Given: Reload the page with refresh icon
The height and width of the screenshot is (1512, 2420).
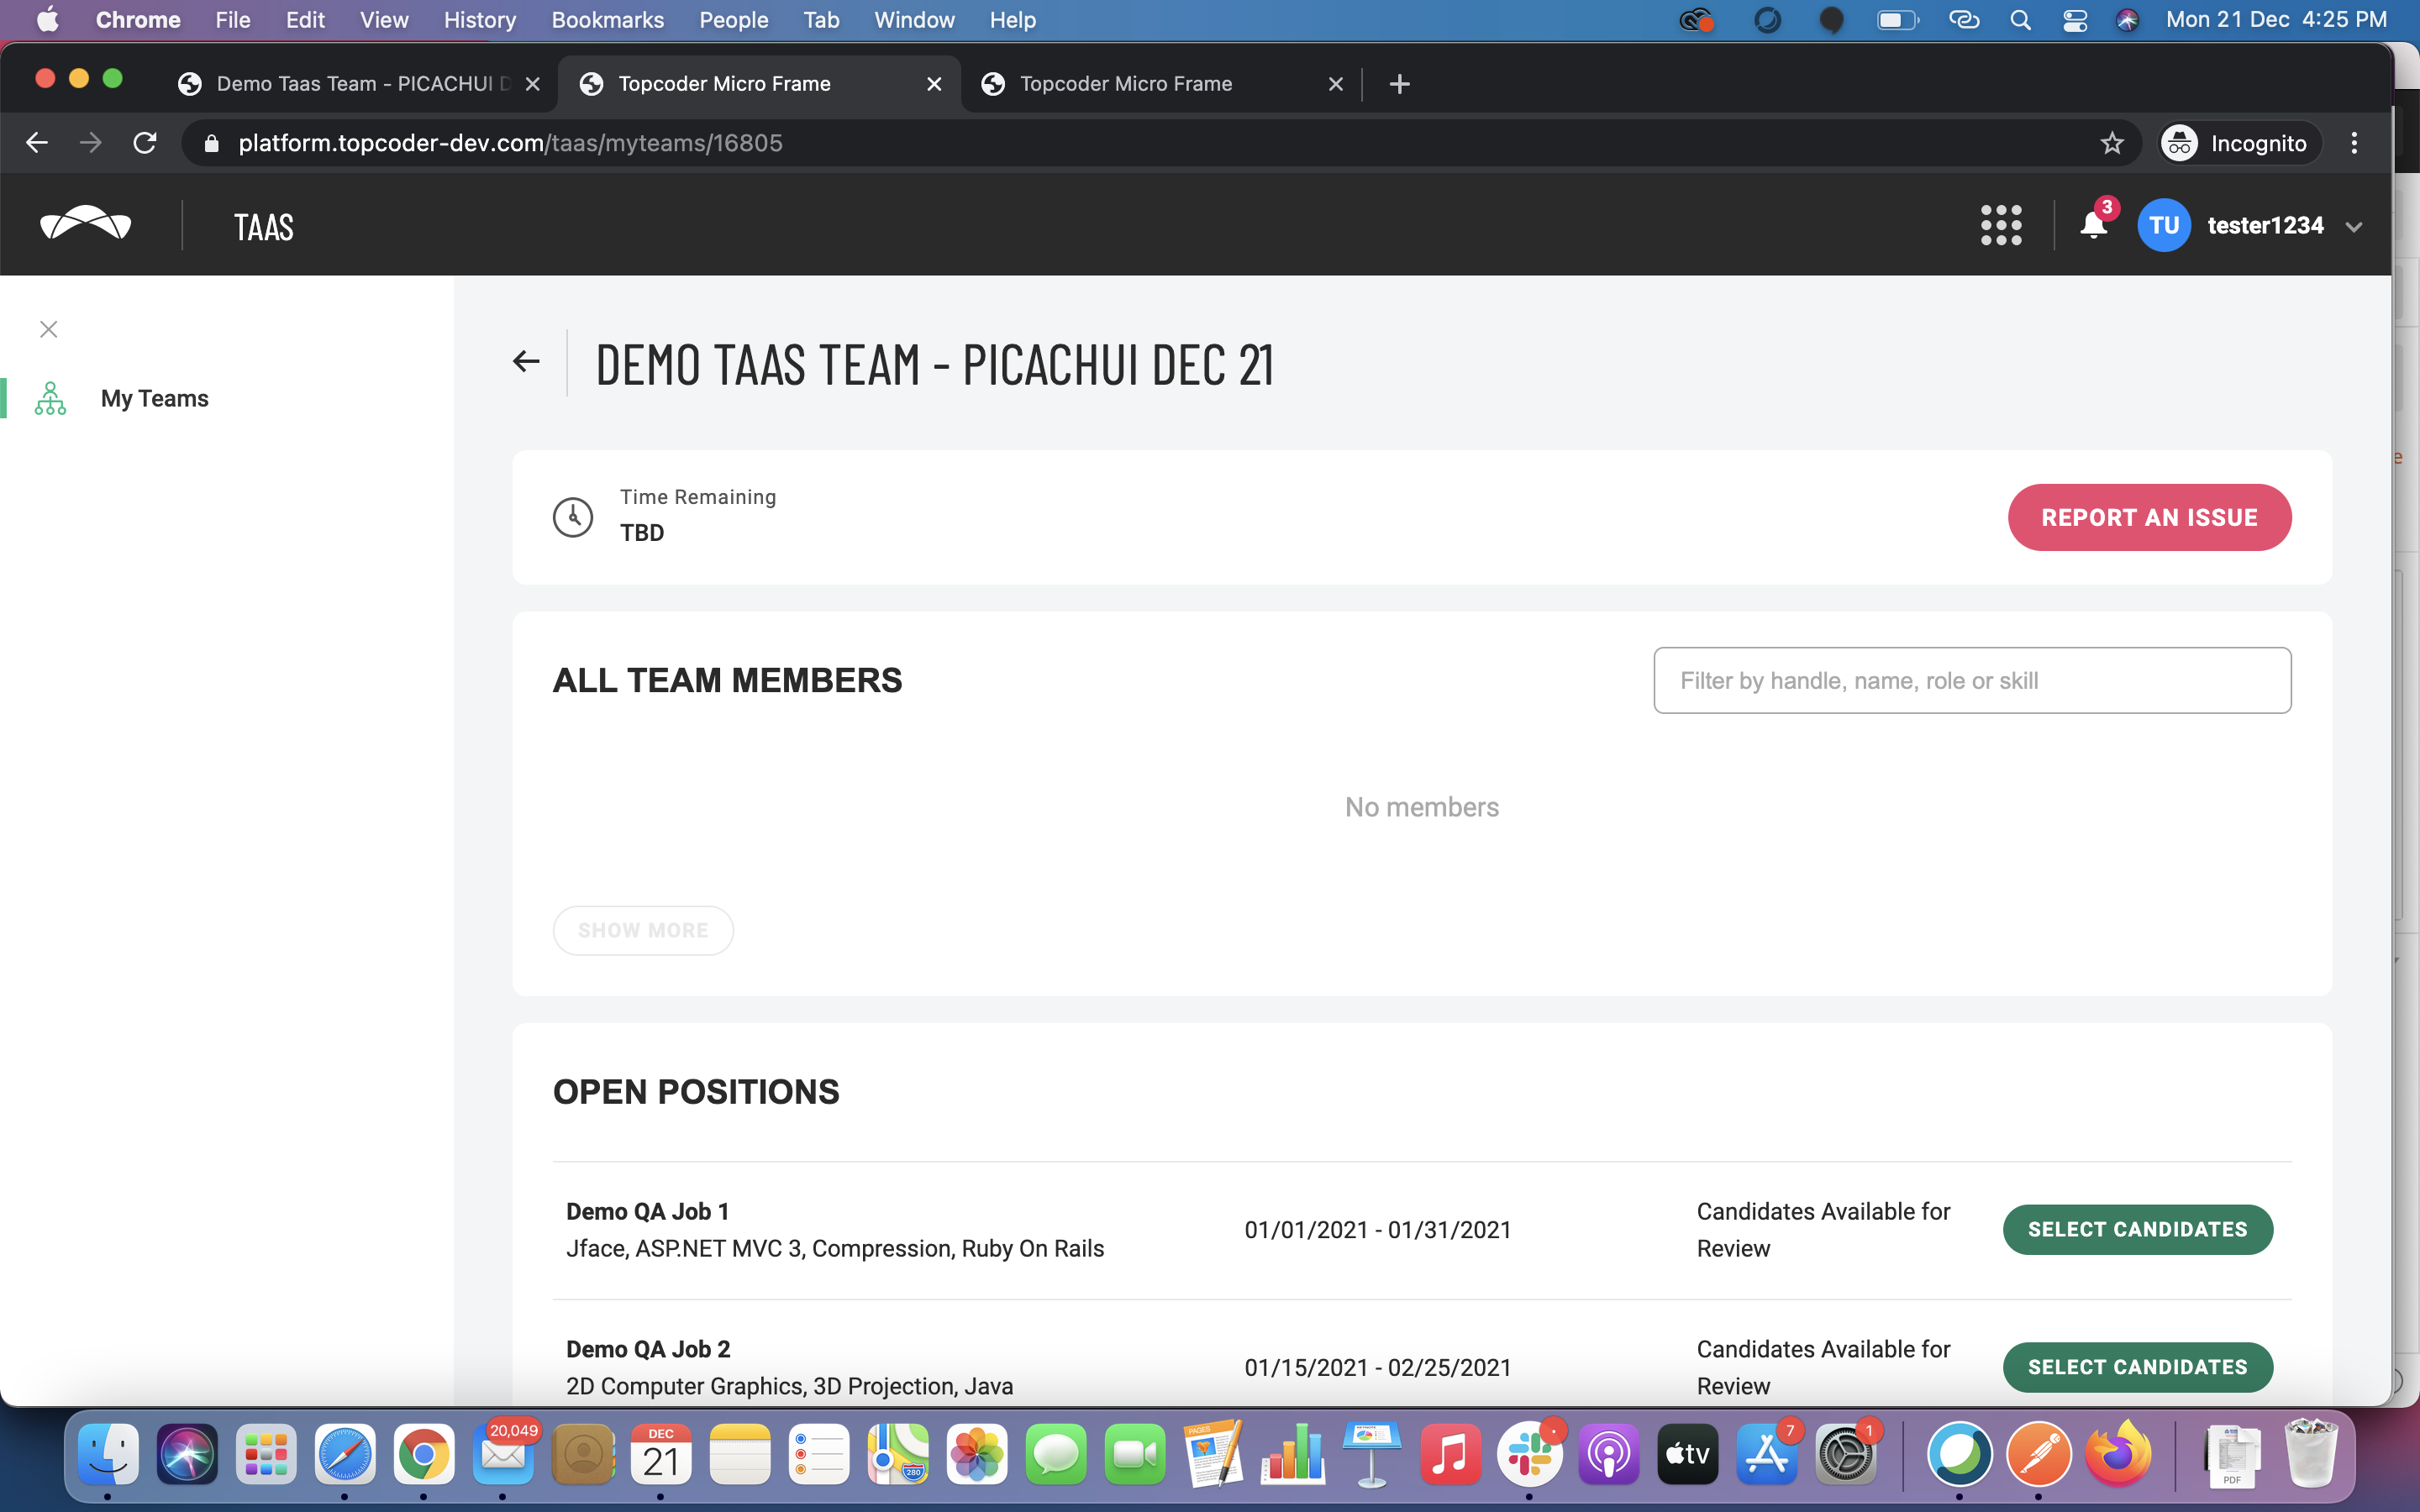Looking at the screenshot, I should click(145, 143).
